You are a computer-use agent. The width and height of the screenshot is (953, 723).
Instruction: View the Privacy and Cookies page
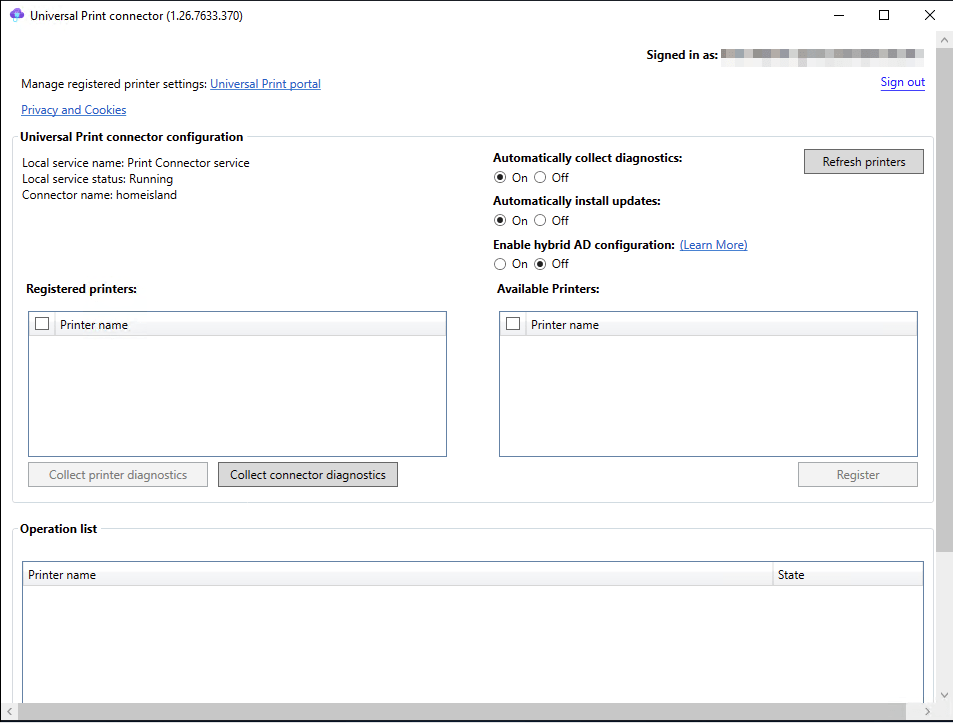pyautogui.click(x=73, y=109)
